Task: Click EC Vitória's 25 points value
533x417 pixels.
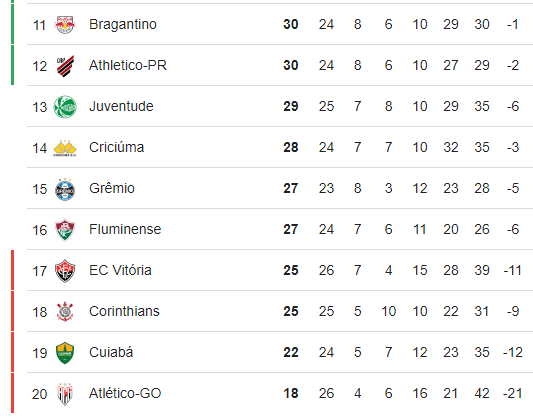Action: coord(291,271)
